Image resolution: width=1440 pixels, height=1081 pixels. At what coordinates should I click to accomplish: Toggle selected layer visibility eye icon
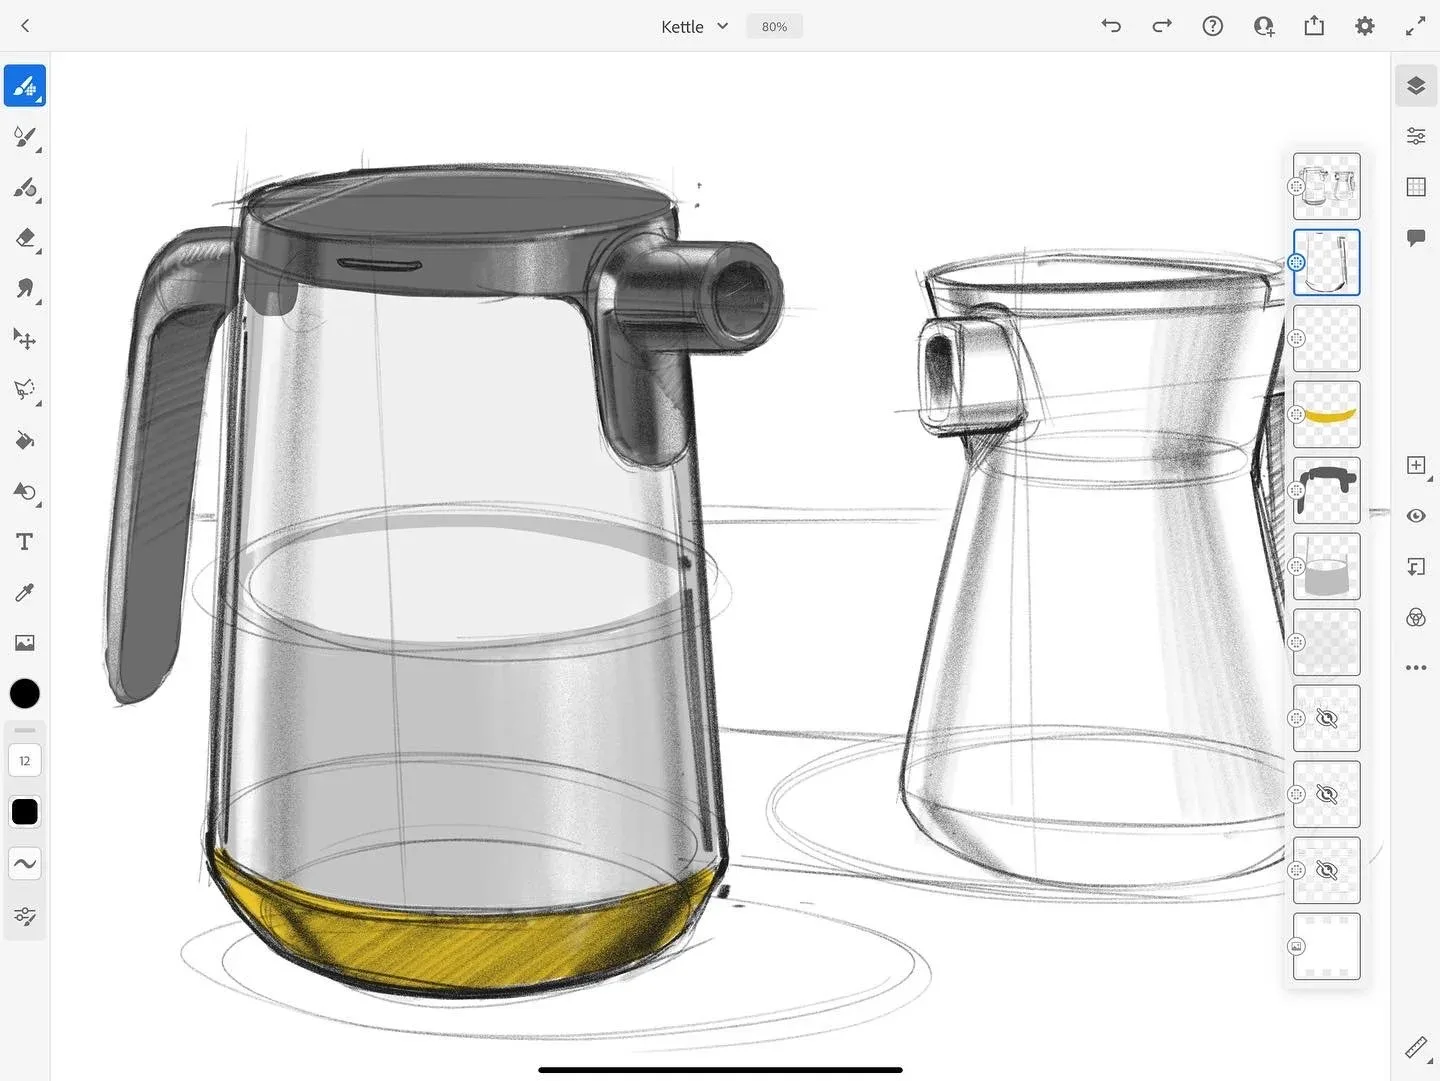click(1416, 516)
